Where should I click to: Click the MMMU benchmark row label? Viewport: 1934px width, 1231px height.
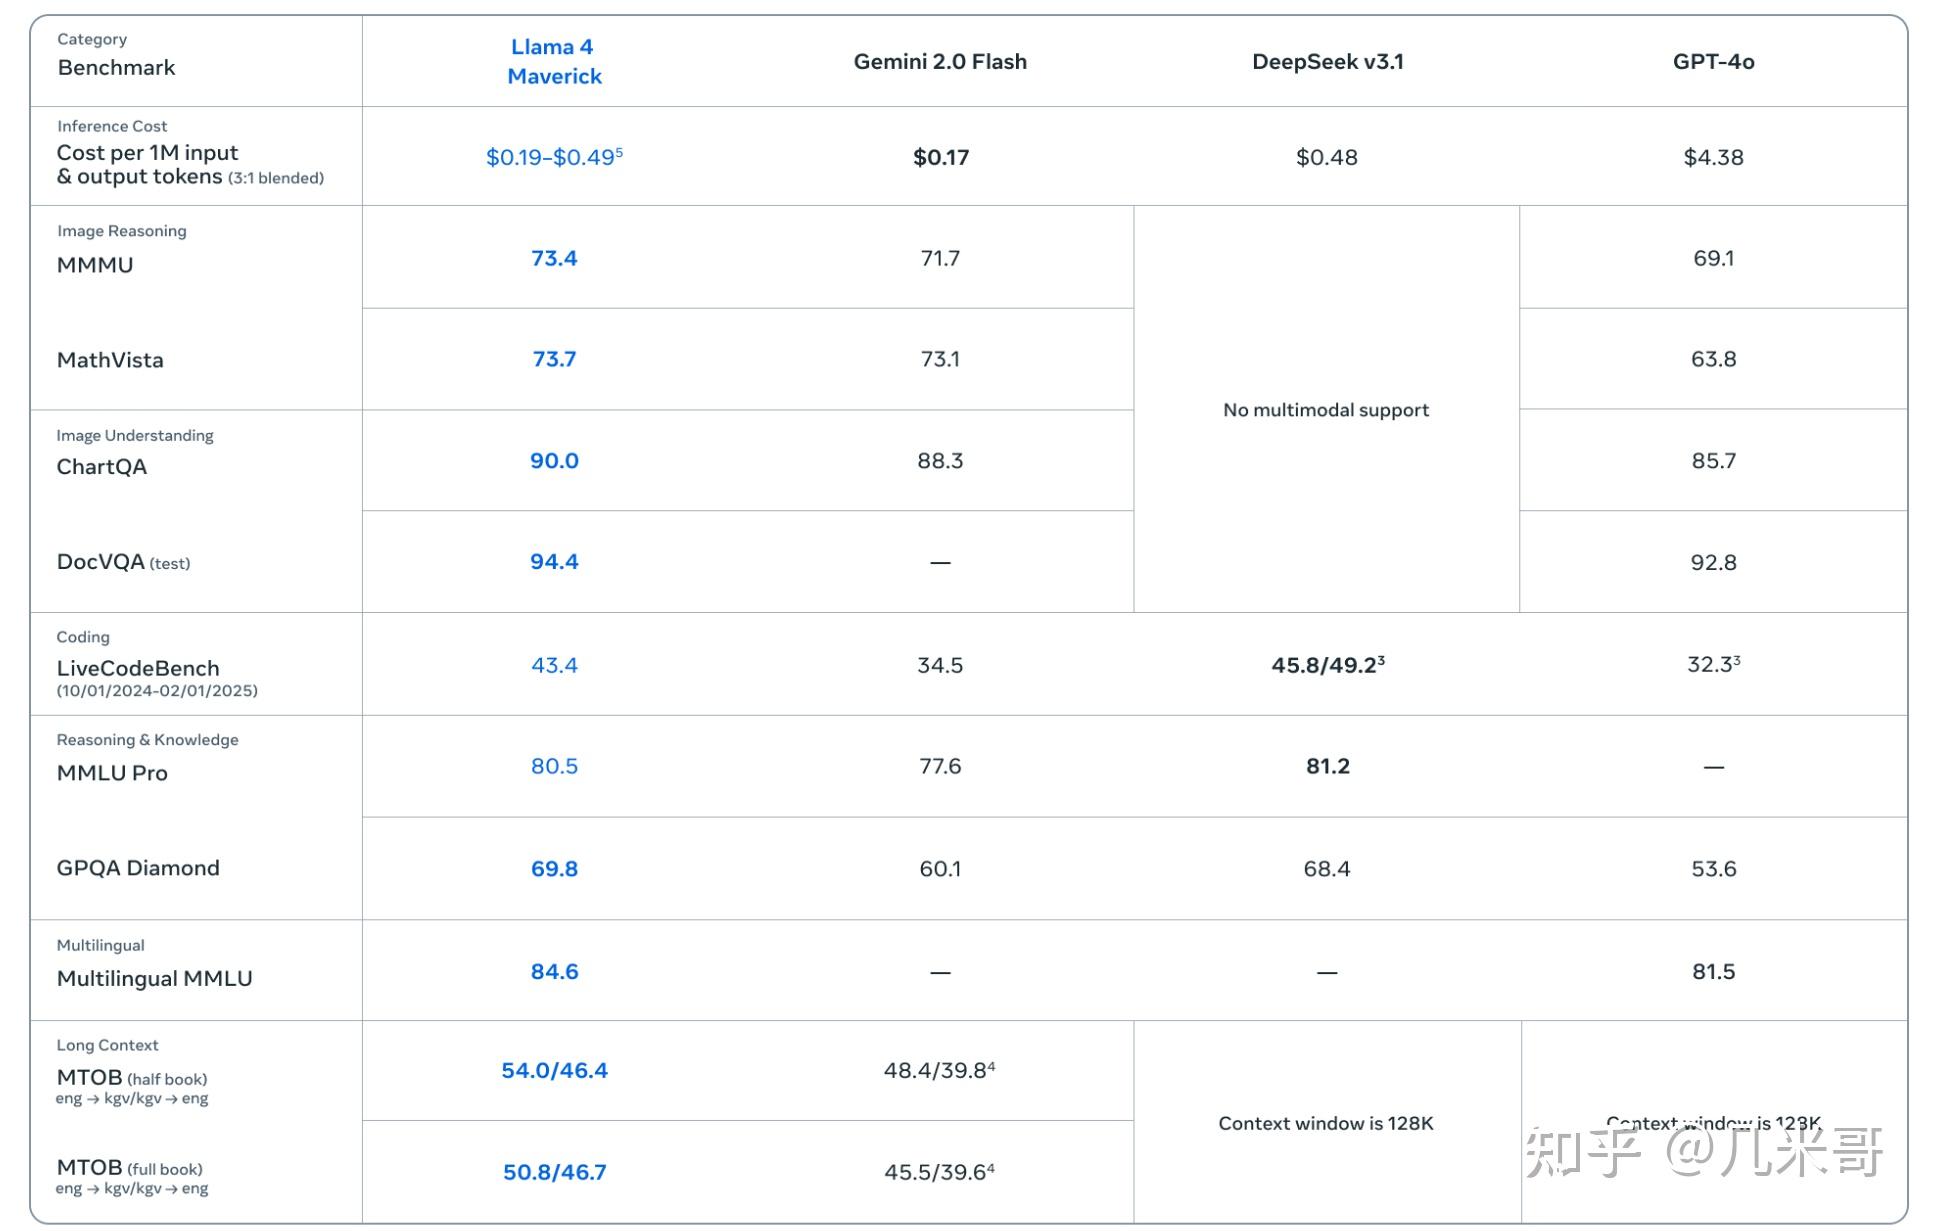[x=95, y=265]
